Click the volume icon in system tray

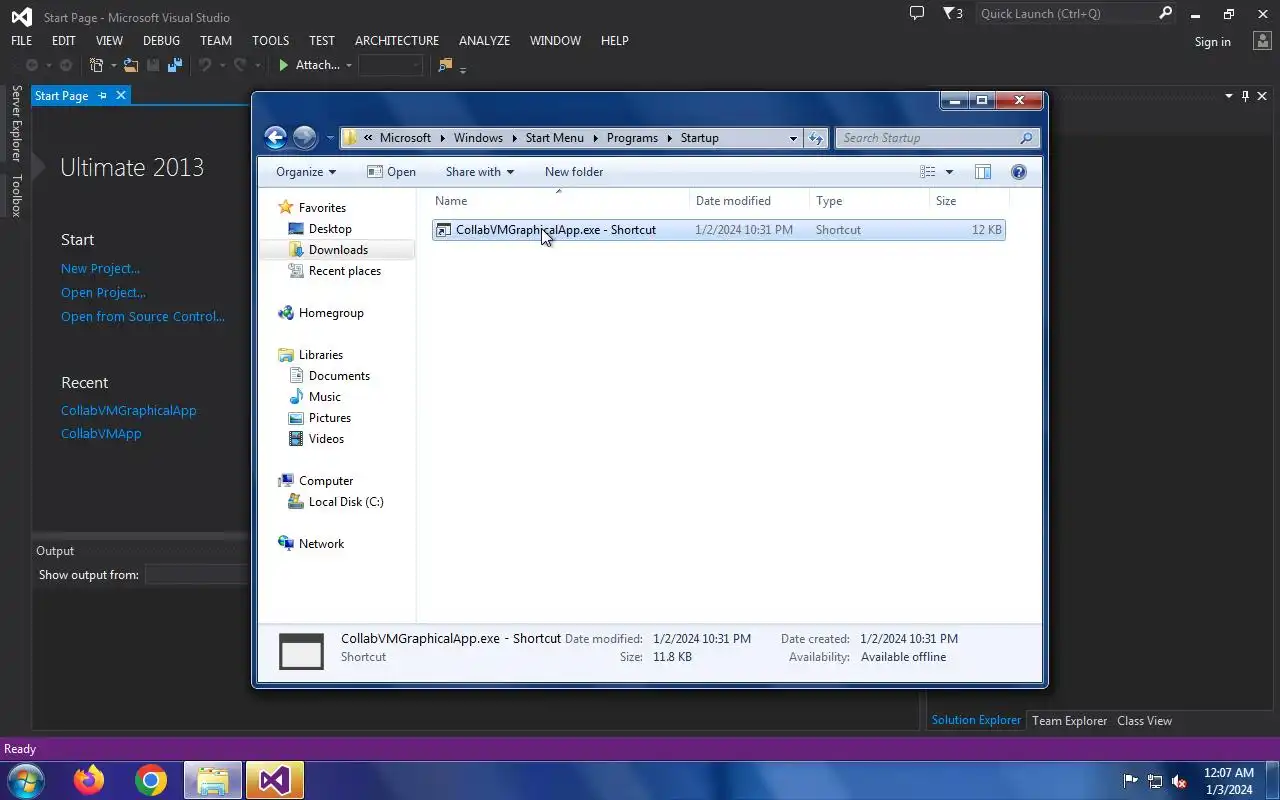click(1179, 781)
